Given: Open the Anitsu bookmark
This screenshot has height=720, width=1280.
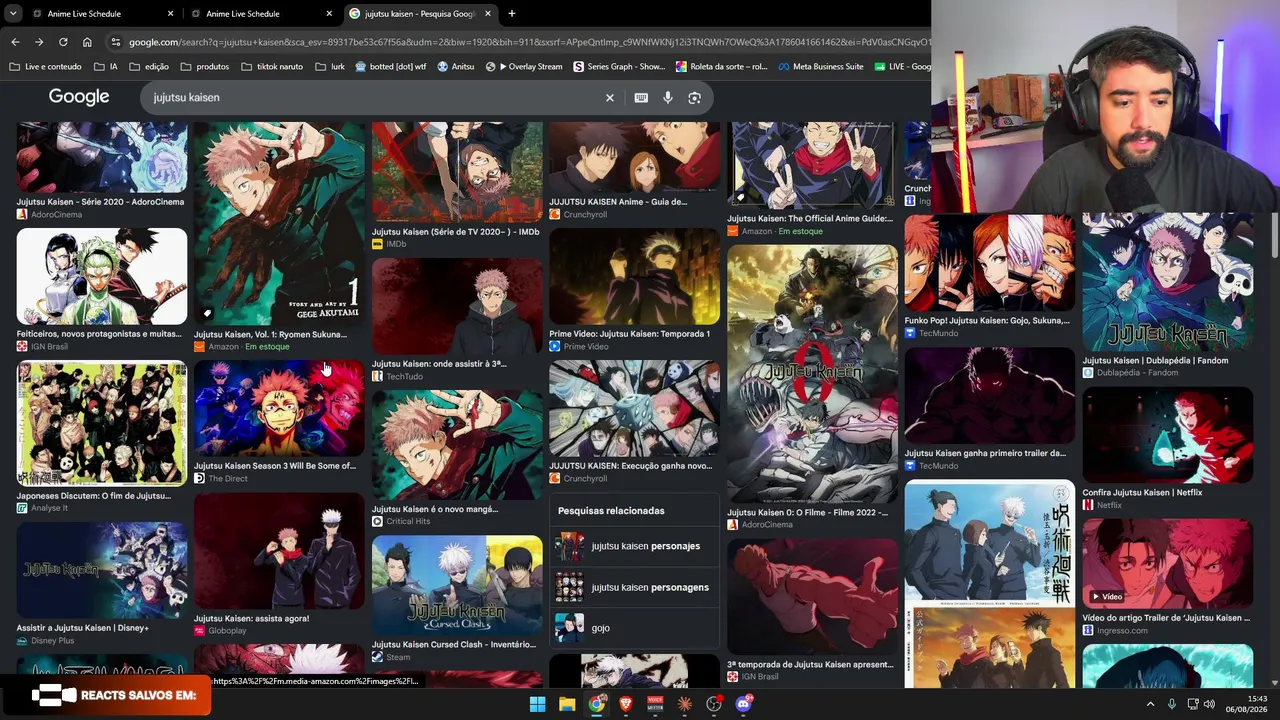Looking at the screenshot, I should 457,67.
